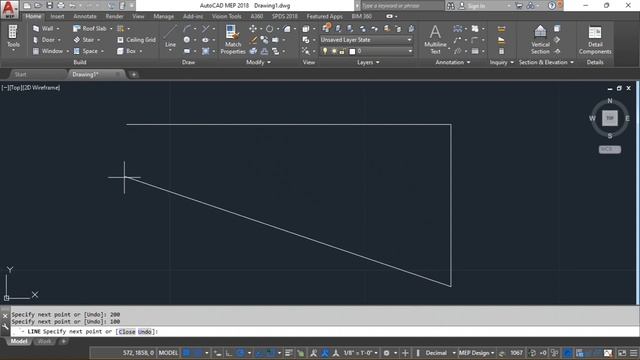Click the layer color swatch
Screen dimensions: 640x360
tap(352, 51)
